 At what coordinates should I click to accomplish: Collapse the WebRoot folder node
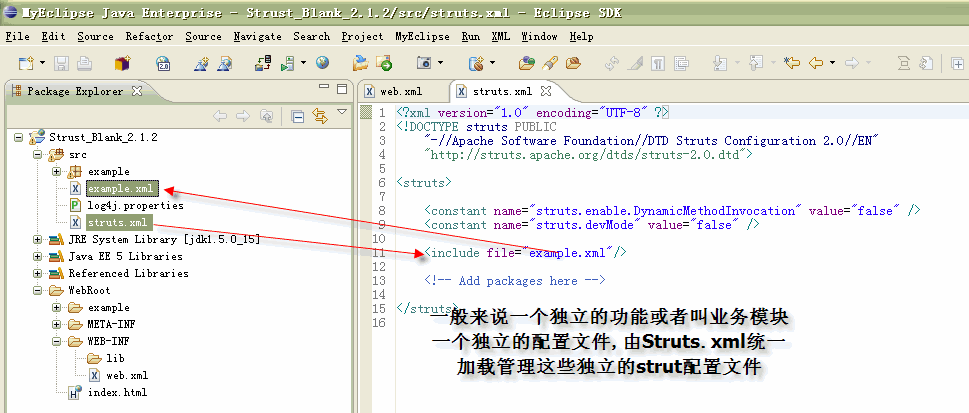37,290
